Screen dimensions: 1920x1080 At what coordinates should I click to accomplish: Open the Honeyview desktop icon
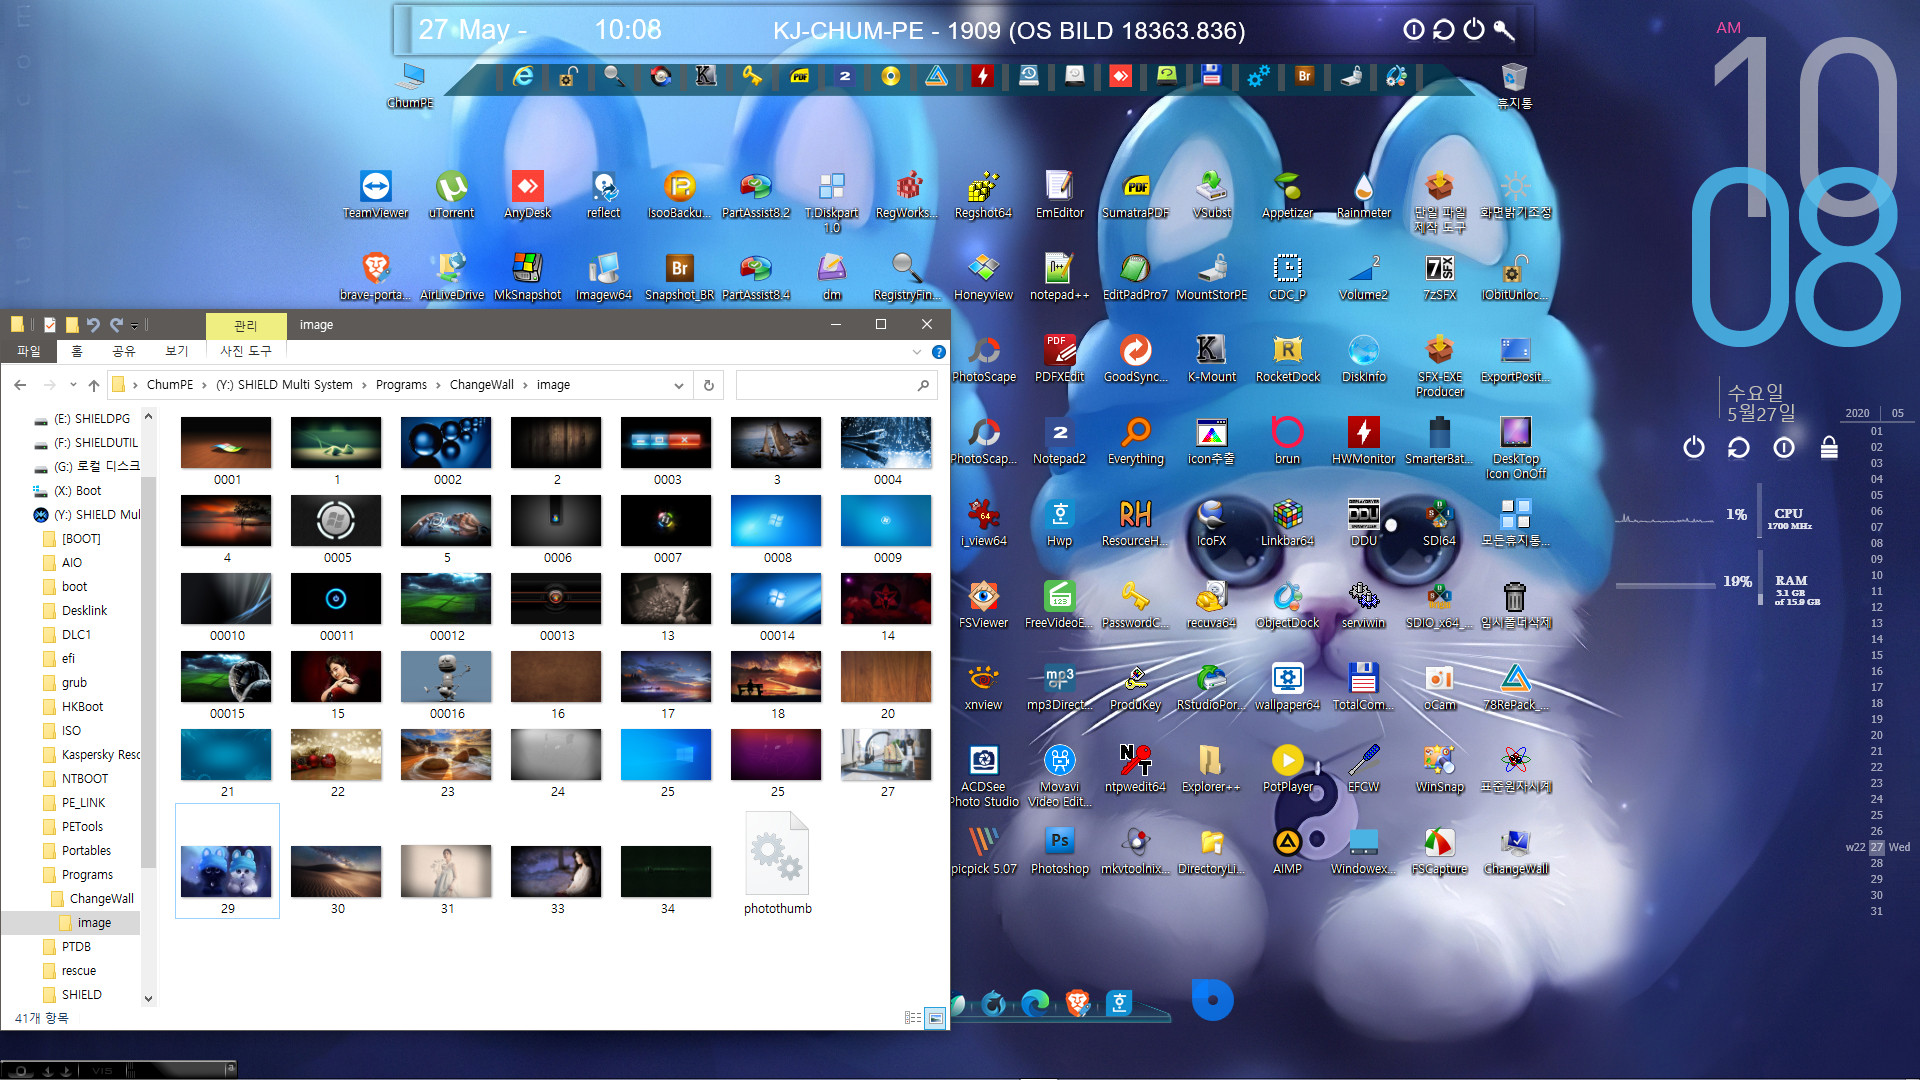tap(984, 276)
